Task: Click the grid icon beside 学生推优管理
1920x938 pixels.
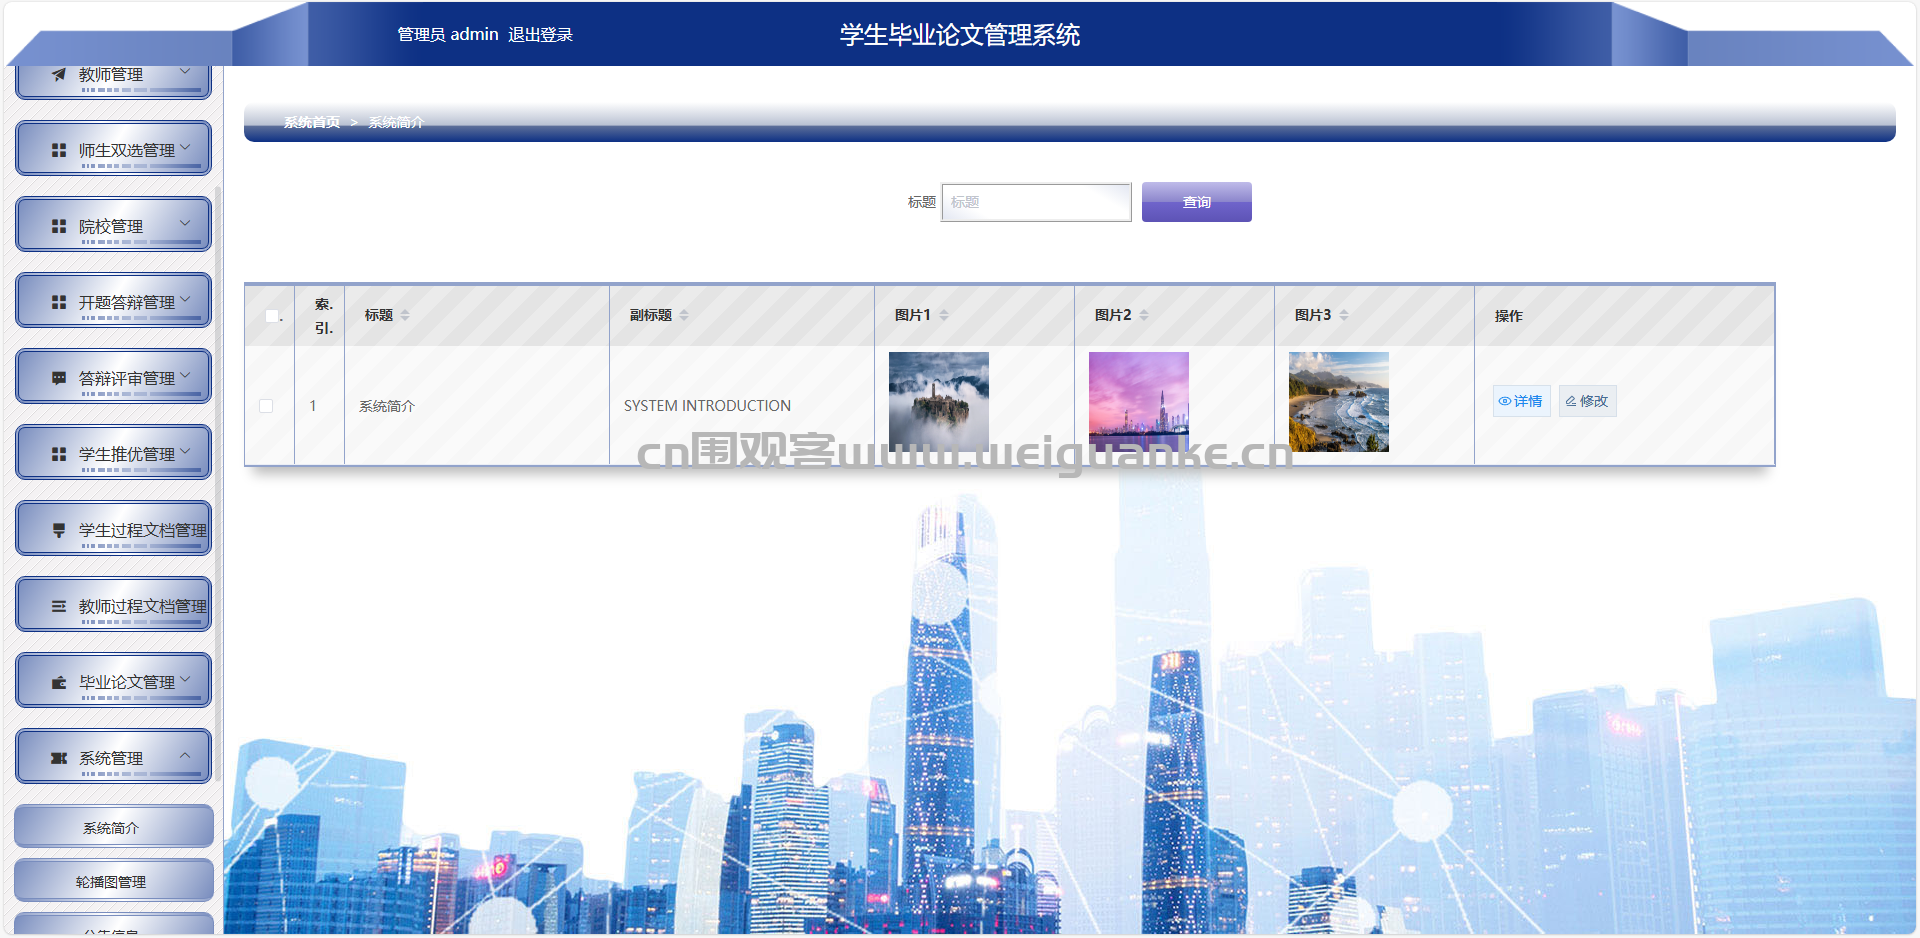Action: point(59,454)
